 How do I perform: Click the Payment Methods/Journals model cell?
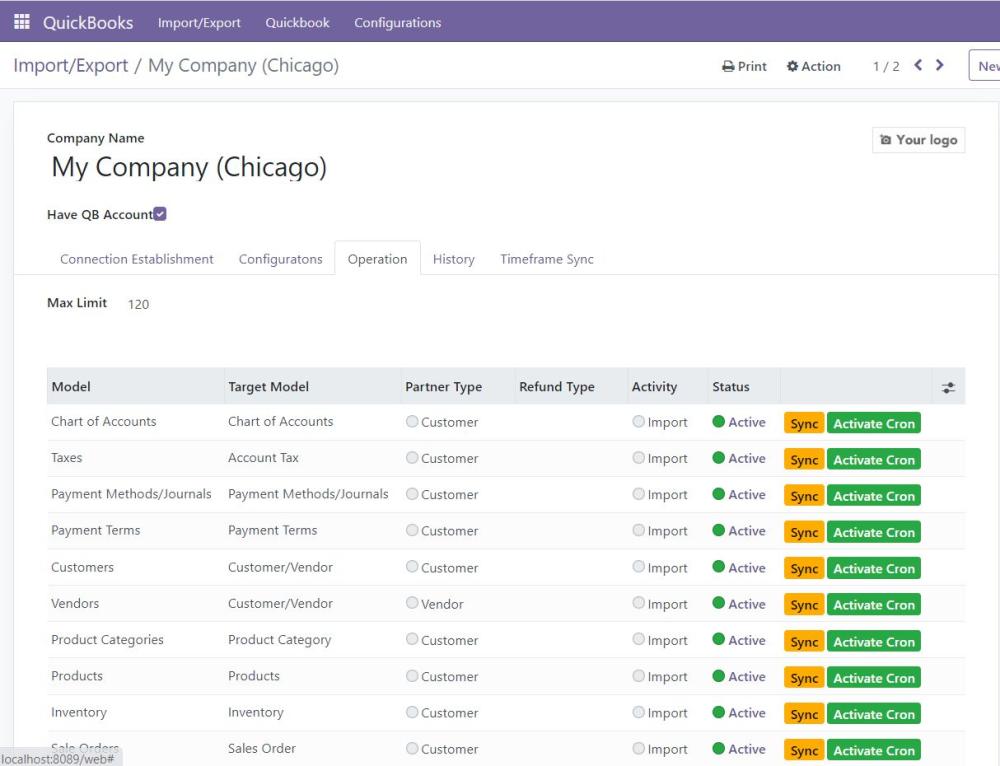tap(131, 494)
